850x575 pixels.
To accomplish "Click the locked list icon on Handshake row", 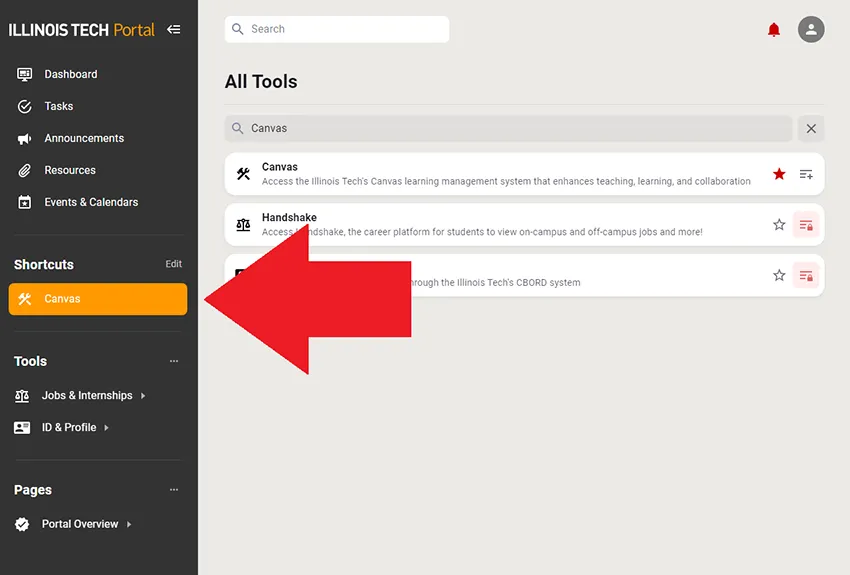I will [806, 224].
